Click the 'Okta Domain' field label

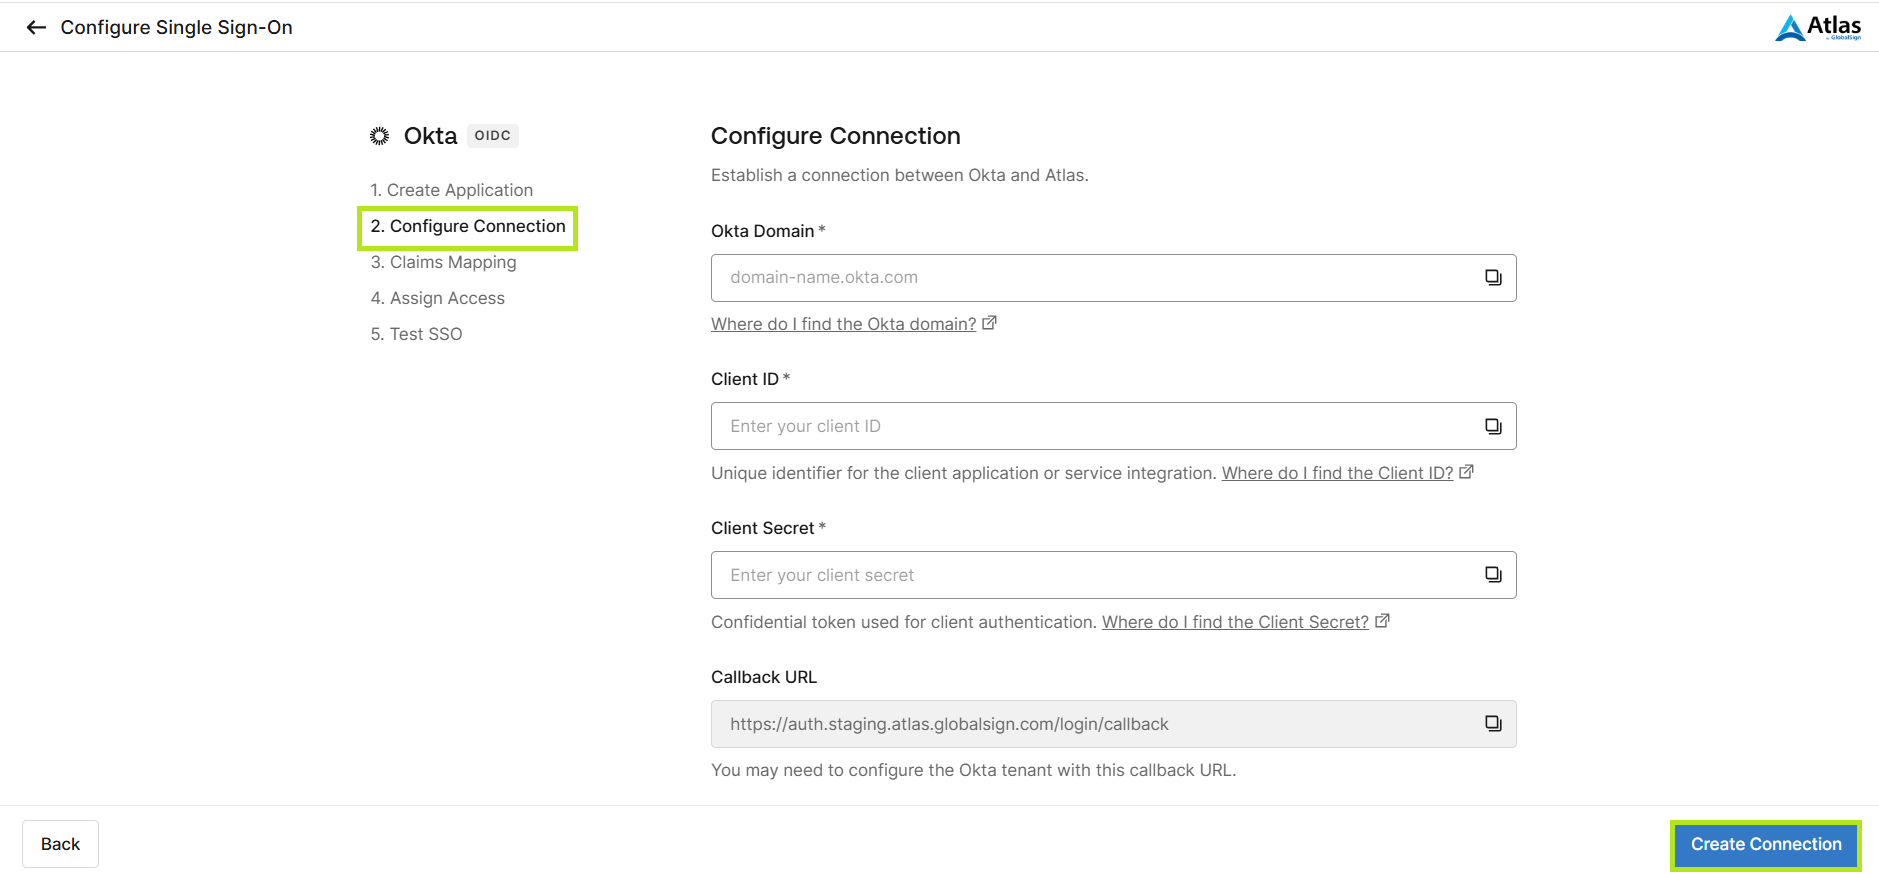coord(763,231)
